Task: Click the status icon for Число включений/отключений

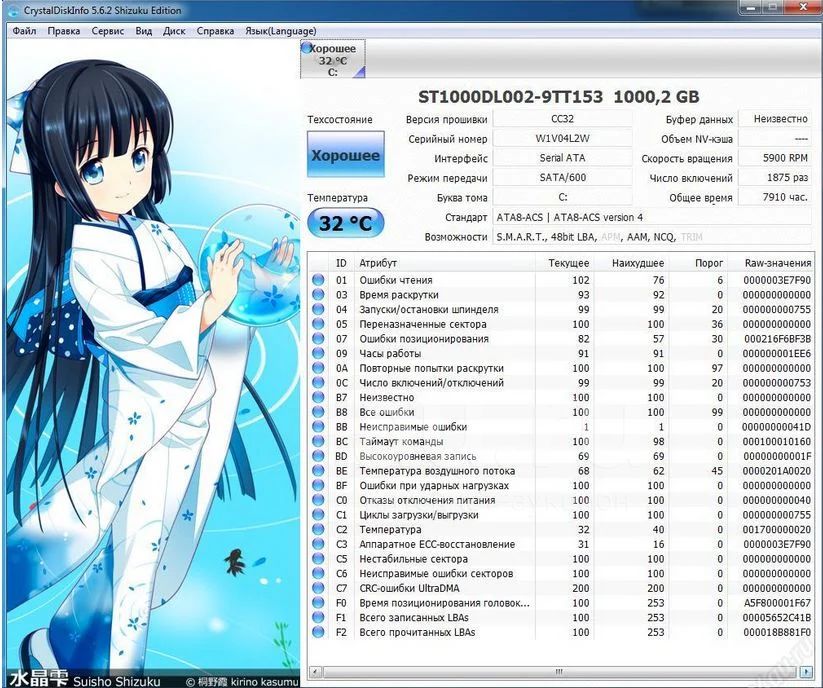Action: pos(318,383)
